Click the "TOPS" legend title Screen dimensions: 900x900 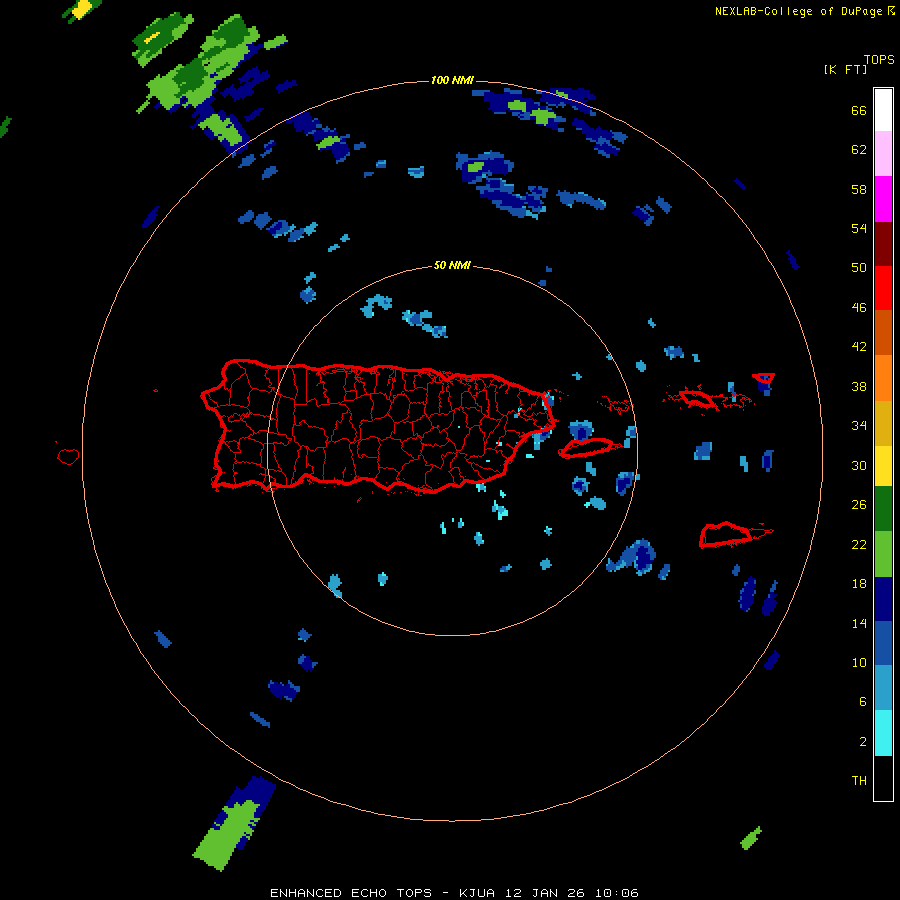(x=879, y=59)
